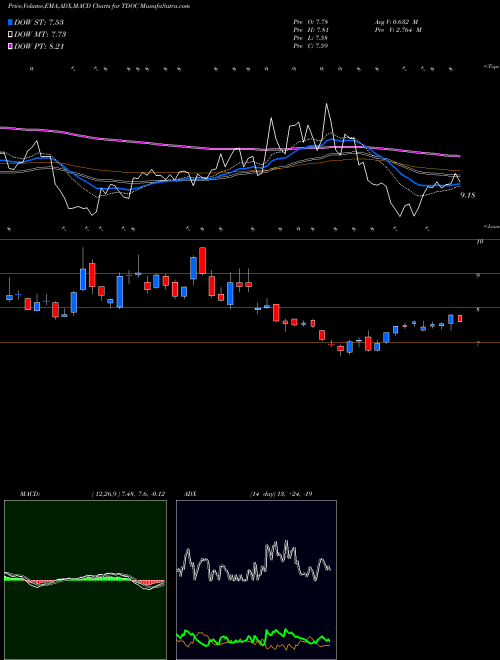The image size is (500, 660).
Task: Select the 'DOW MT: 7.73' legend text
Action: click(x=40, y=35)
